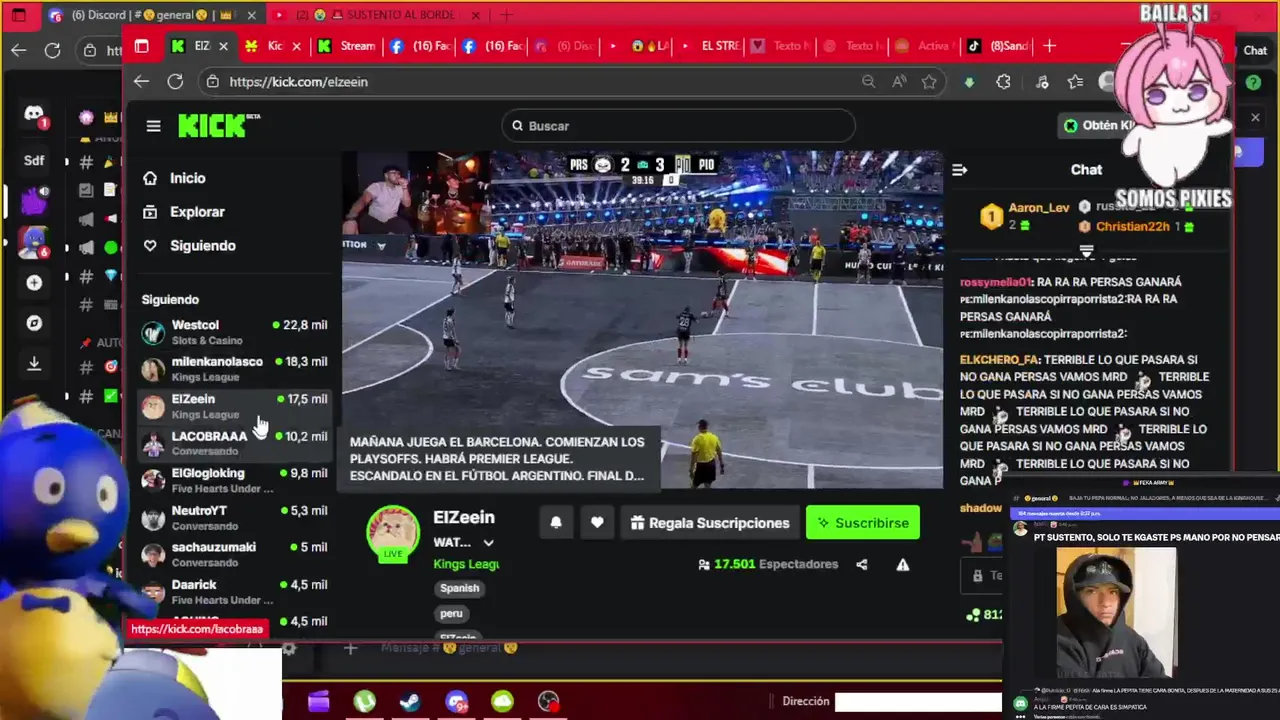
Task: Expand the chat leaderboard chevron
Action: (x=1086, y=250)
